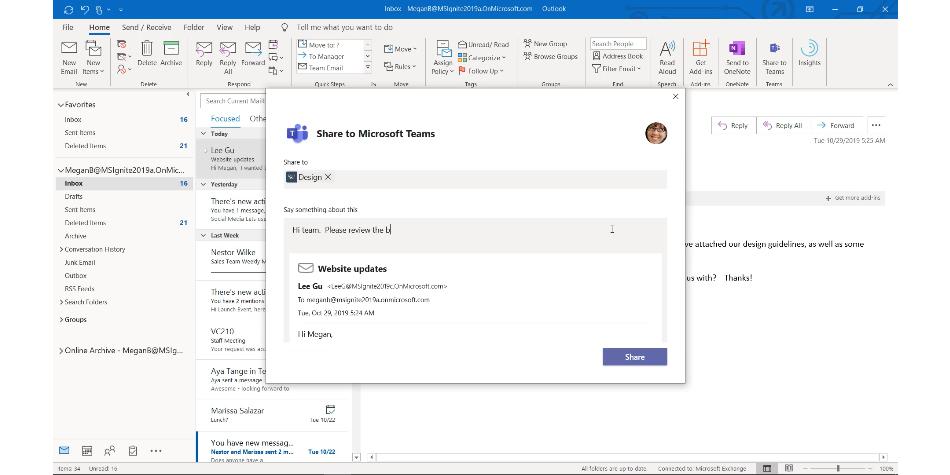Open the Help ribbon tab

[x=252, y=27]
